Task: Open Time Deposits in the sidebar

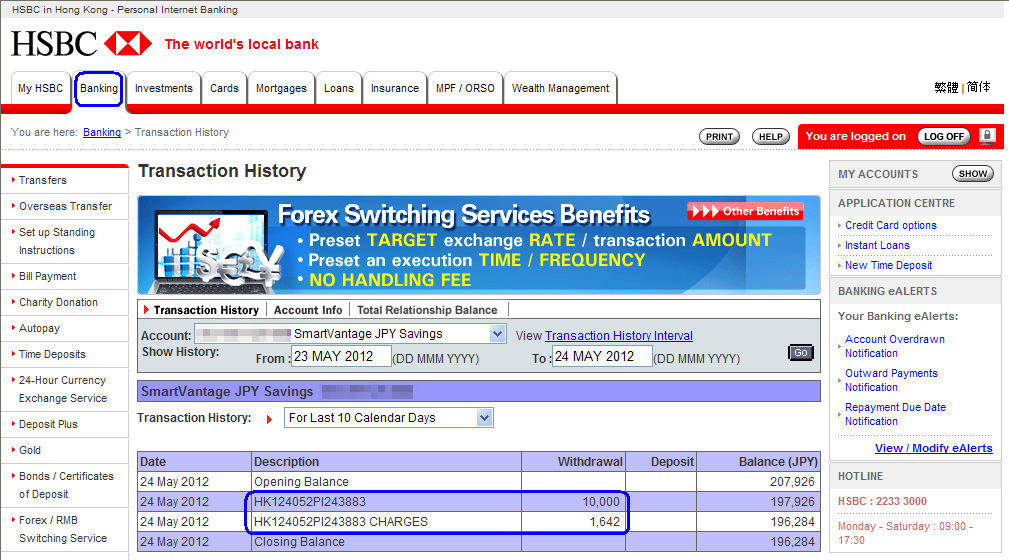Action: (52, 354)
